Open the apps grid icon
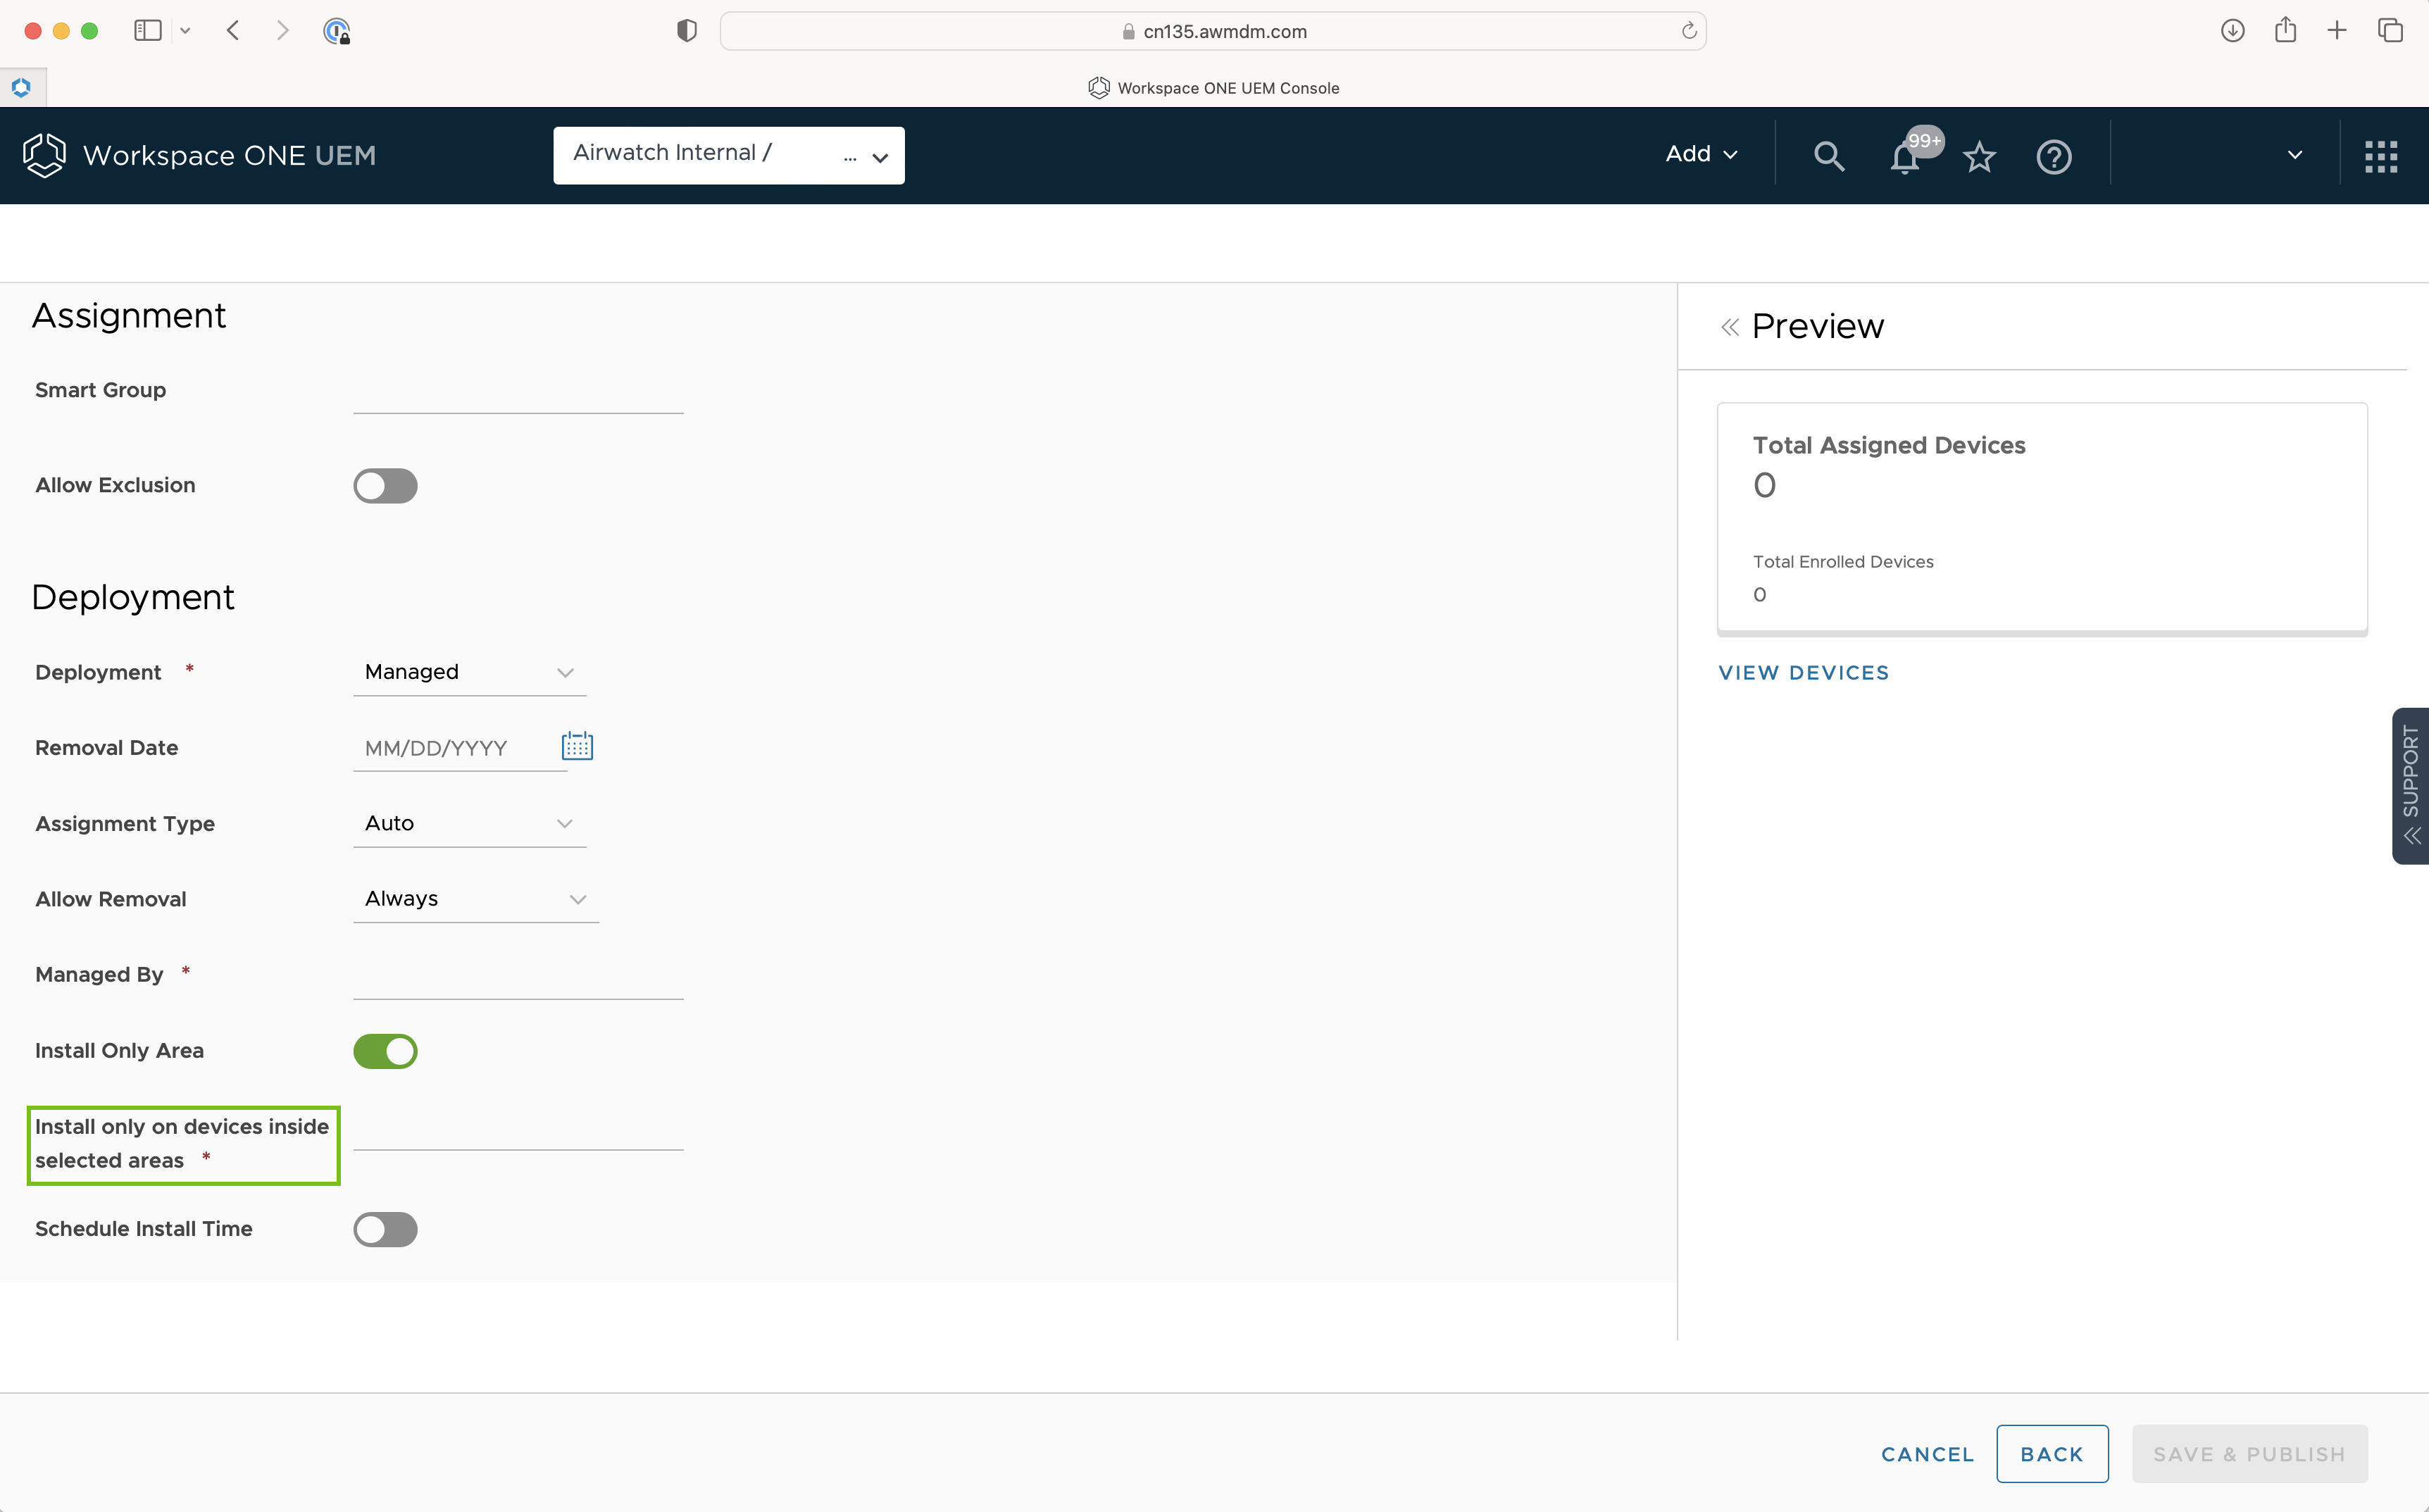The height and width of the screenshot is (1512, 2429). tap(2381, 156)
